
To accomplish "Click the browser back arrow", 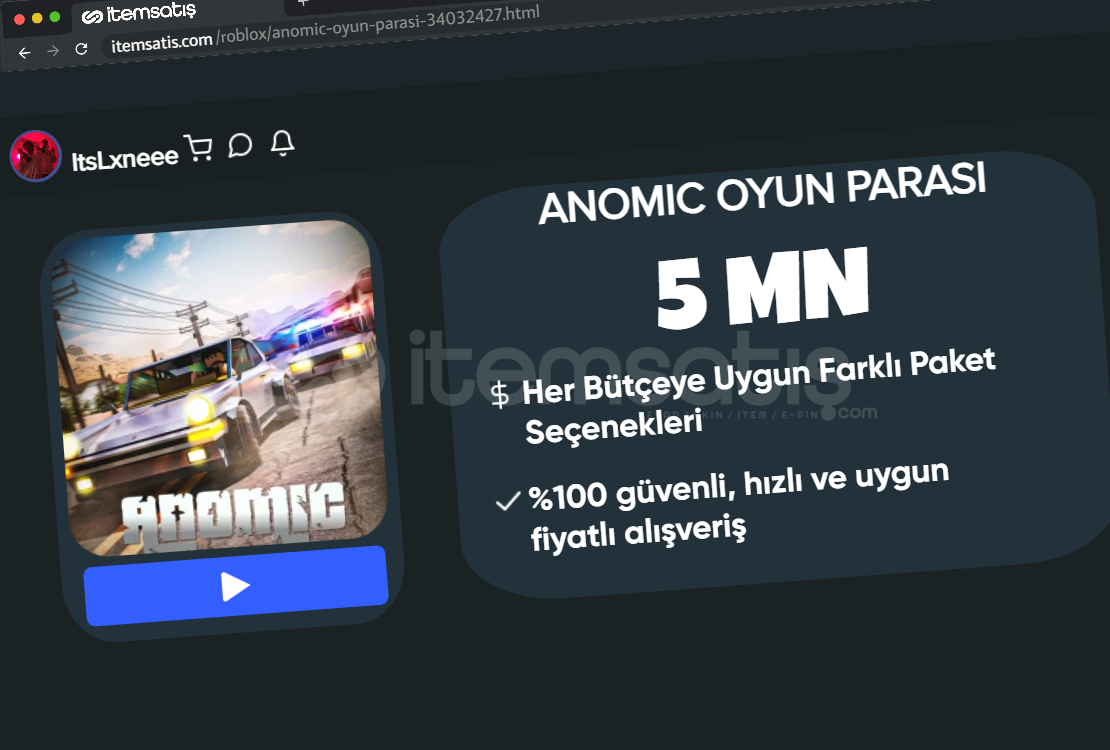I will click(25, 53).
